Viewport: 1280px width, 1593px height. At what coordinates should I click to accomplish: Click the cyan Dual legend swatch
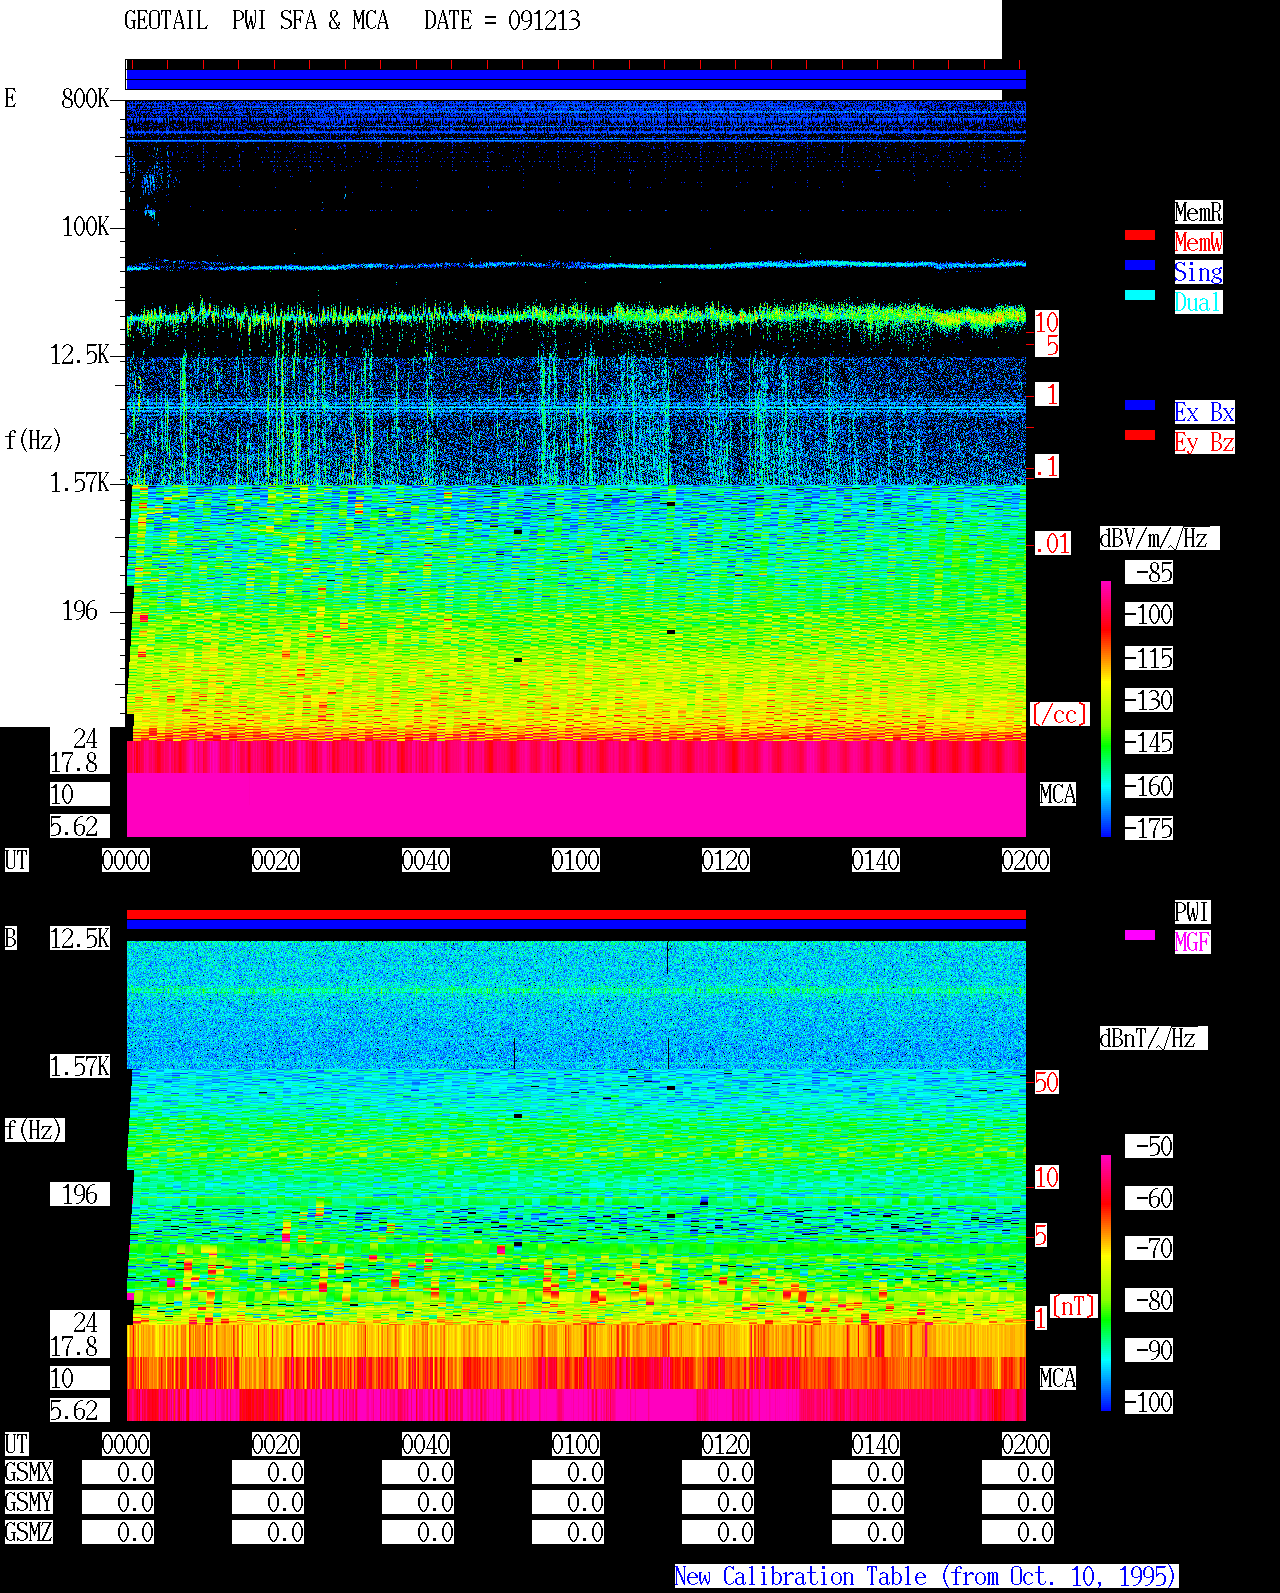click(1140, 295)
